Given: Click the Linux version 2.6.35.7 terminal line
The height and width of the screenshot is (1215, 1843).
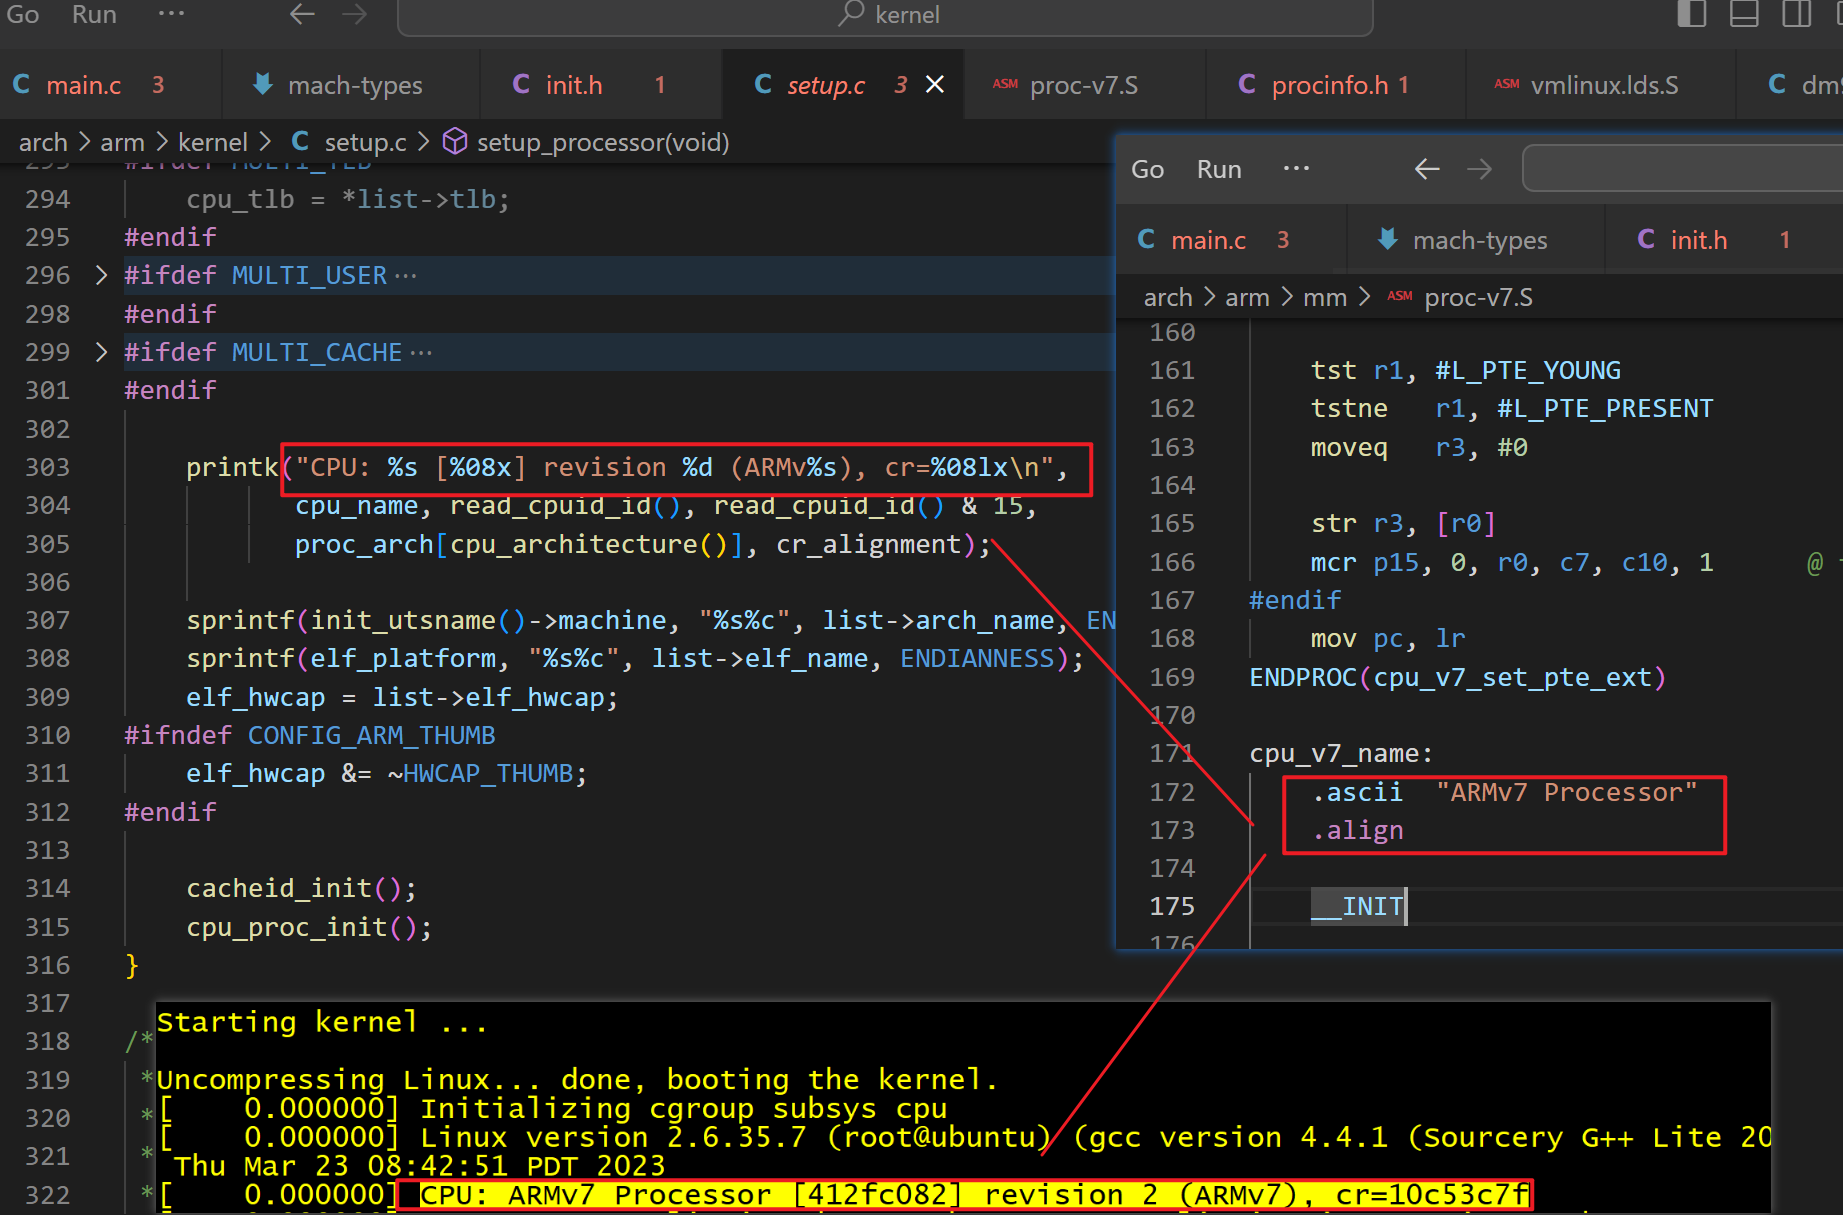Looking at the screenshot, I should click(965, 1137).
